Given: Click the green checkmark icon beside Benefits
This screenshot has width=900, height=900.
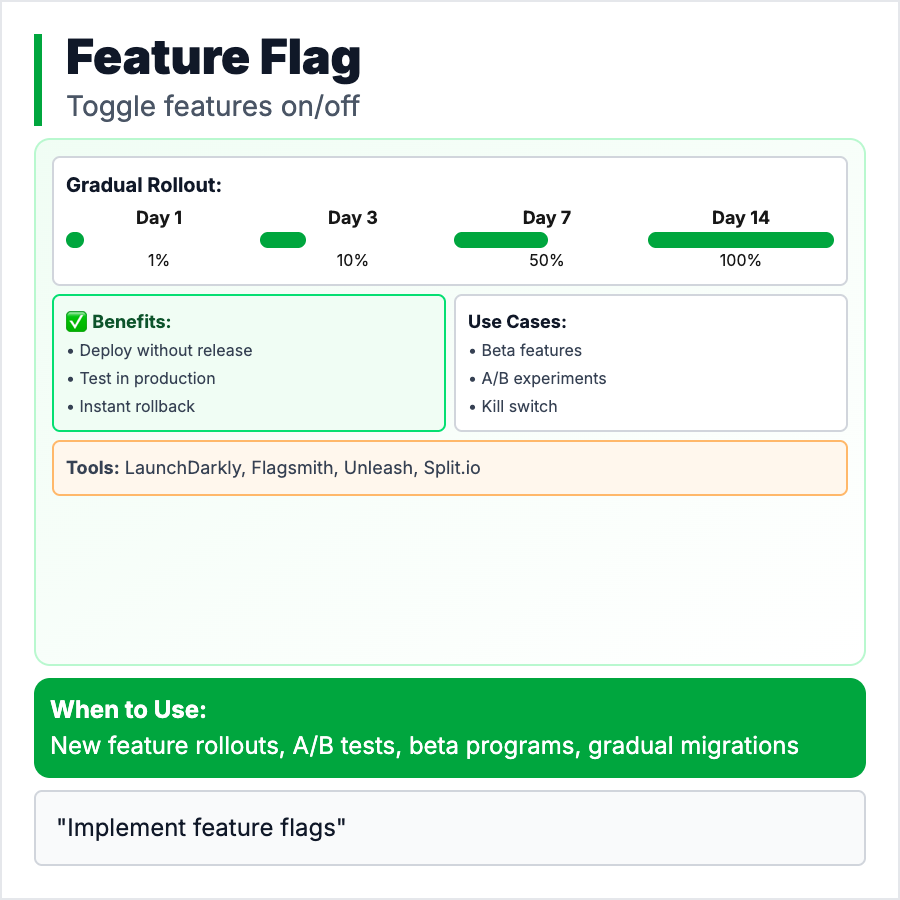Looking at the screenshot, I should [x=76, y=322].
